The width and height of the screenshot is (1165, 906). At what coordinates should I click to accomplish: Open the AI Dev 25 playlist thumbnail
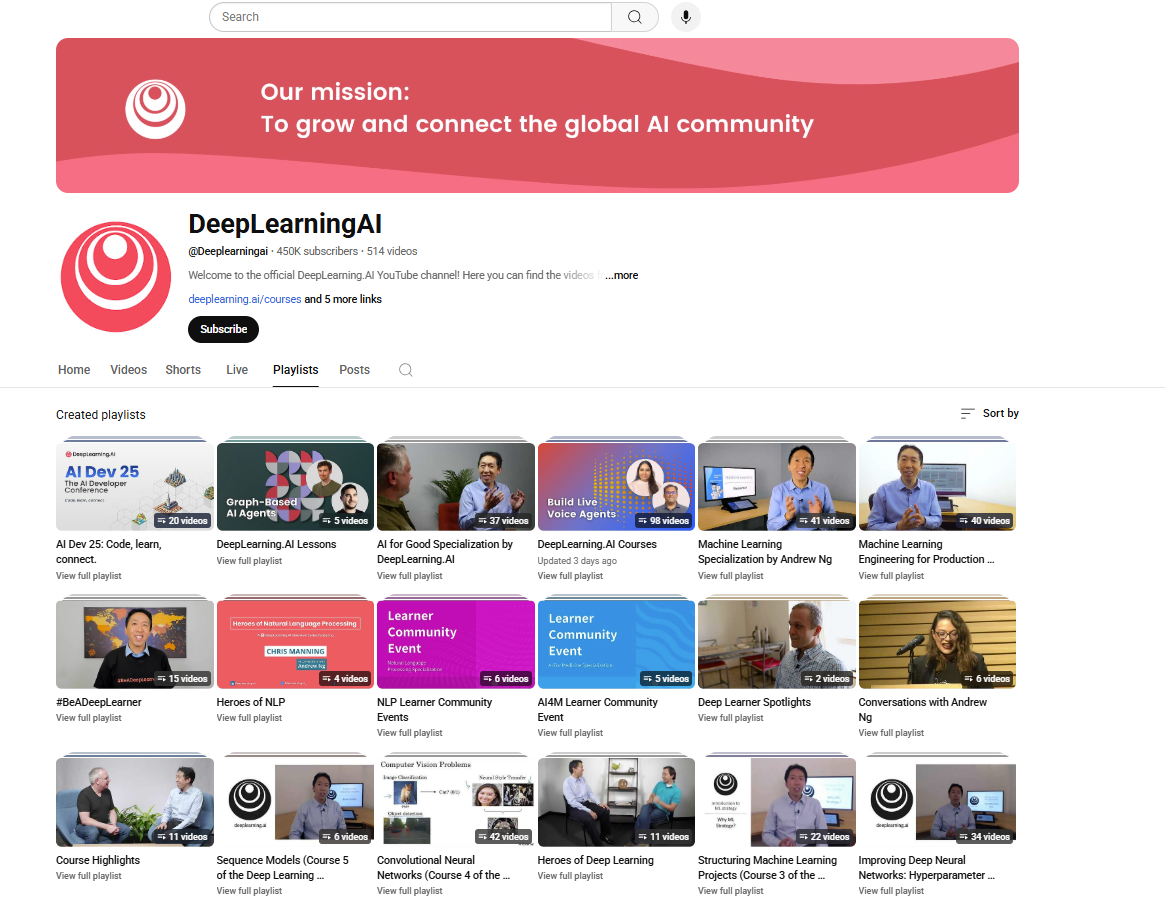(x=134, y=485)
